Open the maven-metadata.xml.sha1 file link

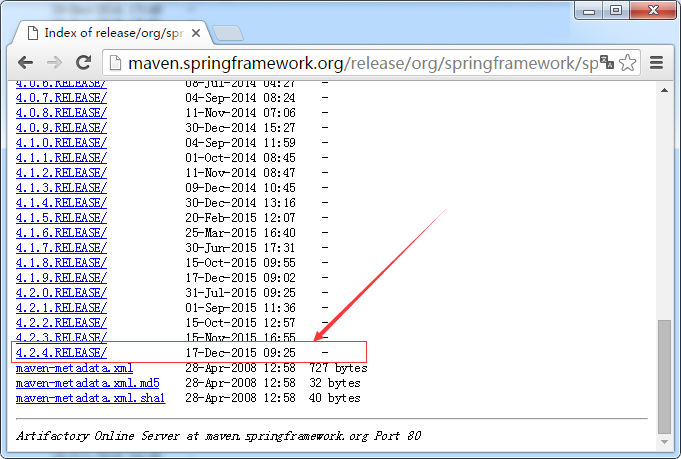click(90, 398)
